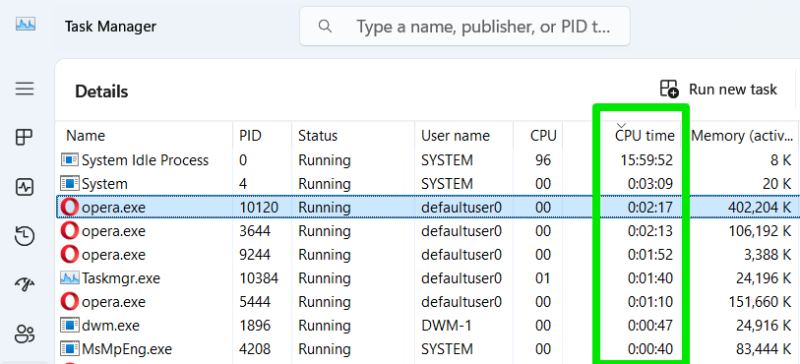
Task: Click memory value 83,444 K
Action: [761, 349]
